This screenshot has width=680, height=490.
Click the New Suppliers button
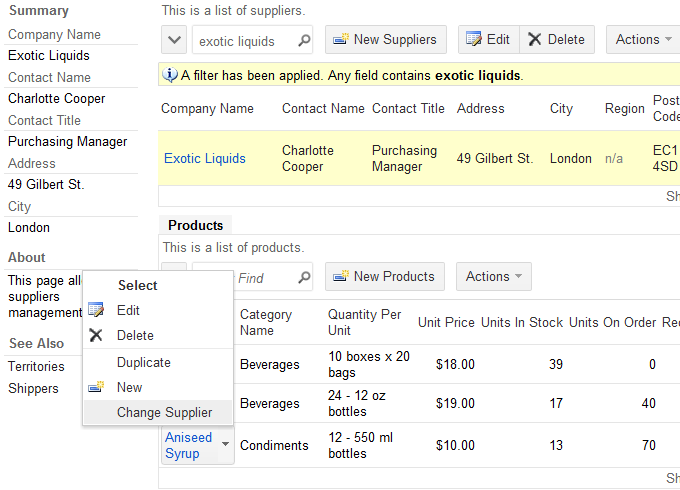coord(386,39)
